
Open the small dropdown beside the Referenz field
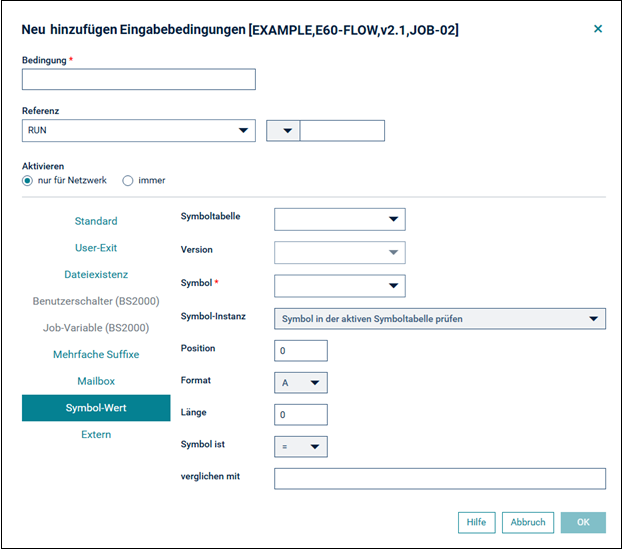283,131
